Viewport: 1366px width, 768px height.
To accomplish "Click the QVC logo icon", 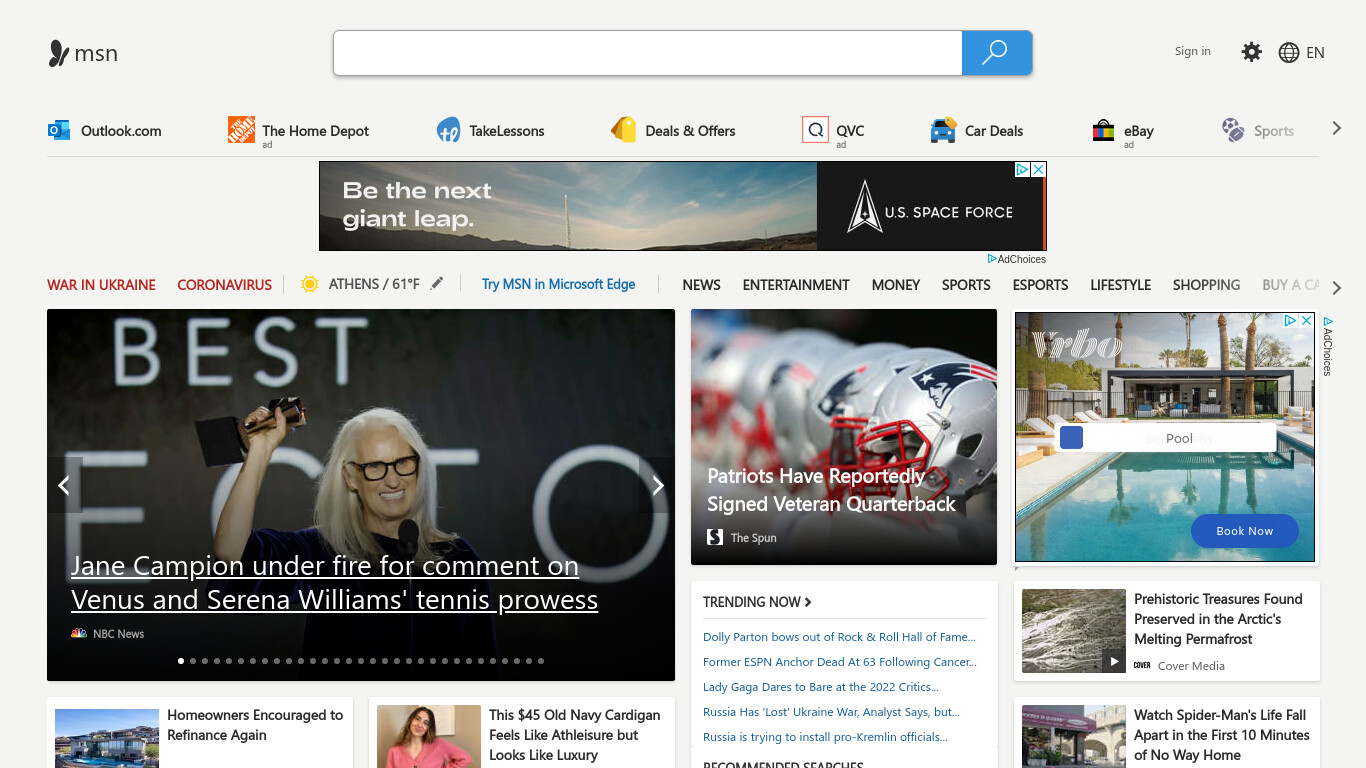I will (x=815, y=130).
